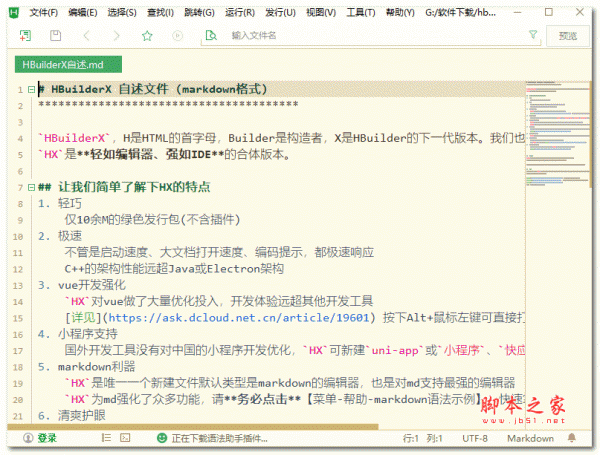Screen dimensions: 600x455
Task: Click the line 18 text markdown利器
Action: click(96, 367)
